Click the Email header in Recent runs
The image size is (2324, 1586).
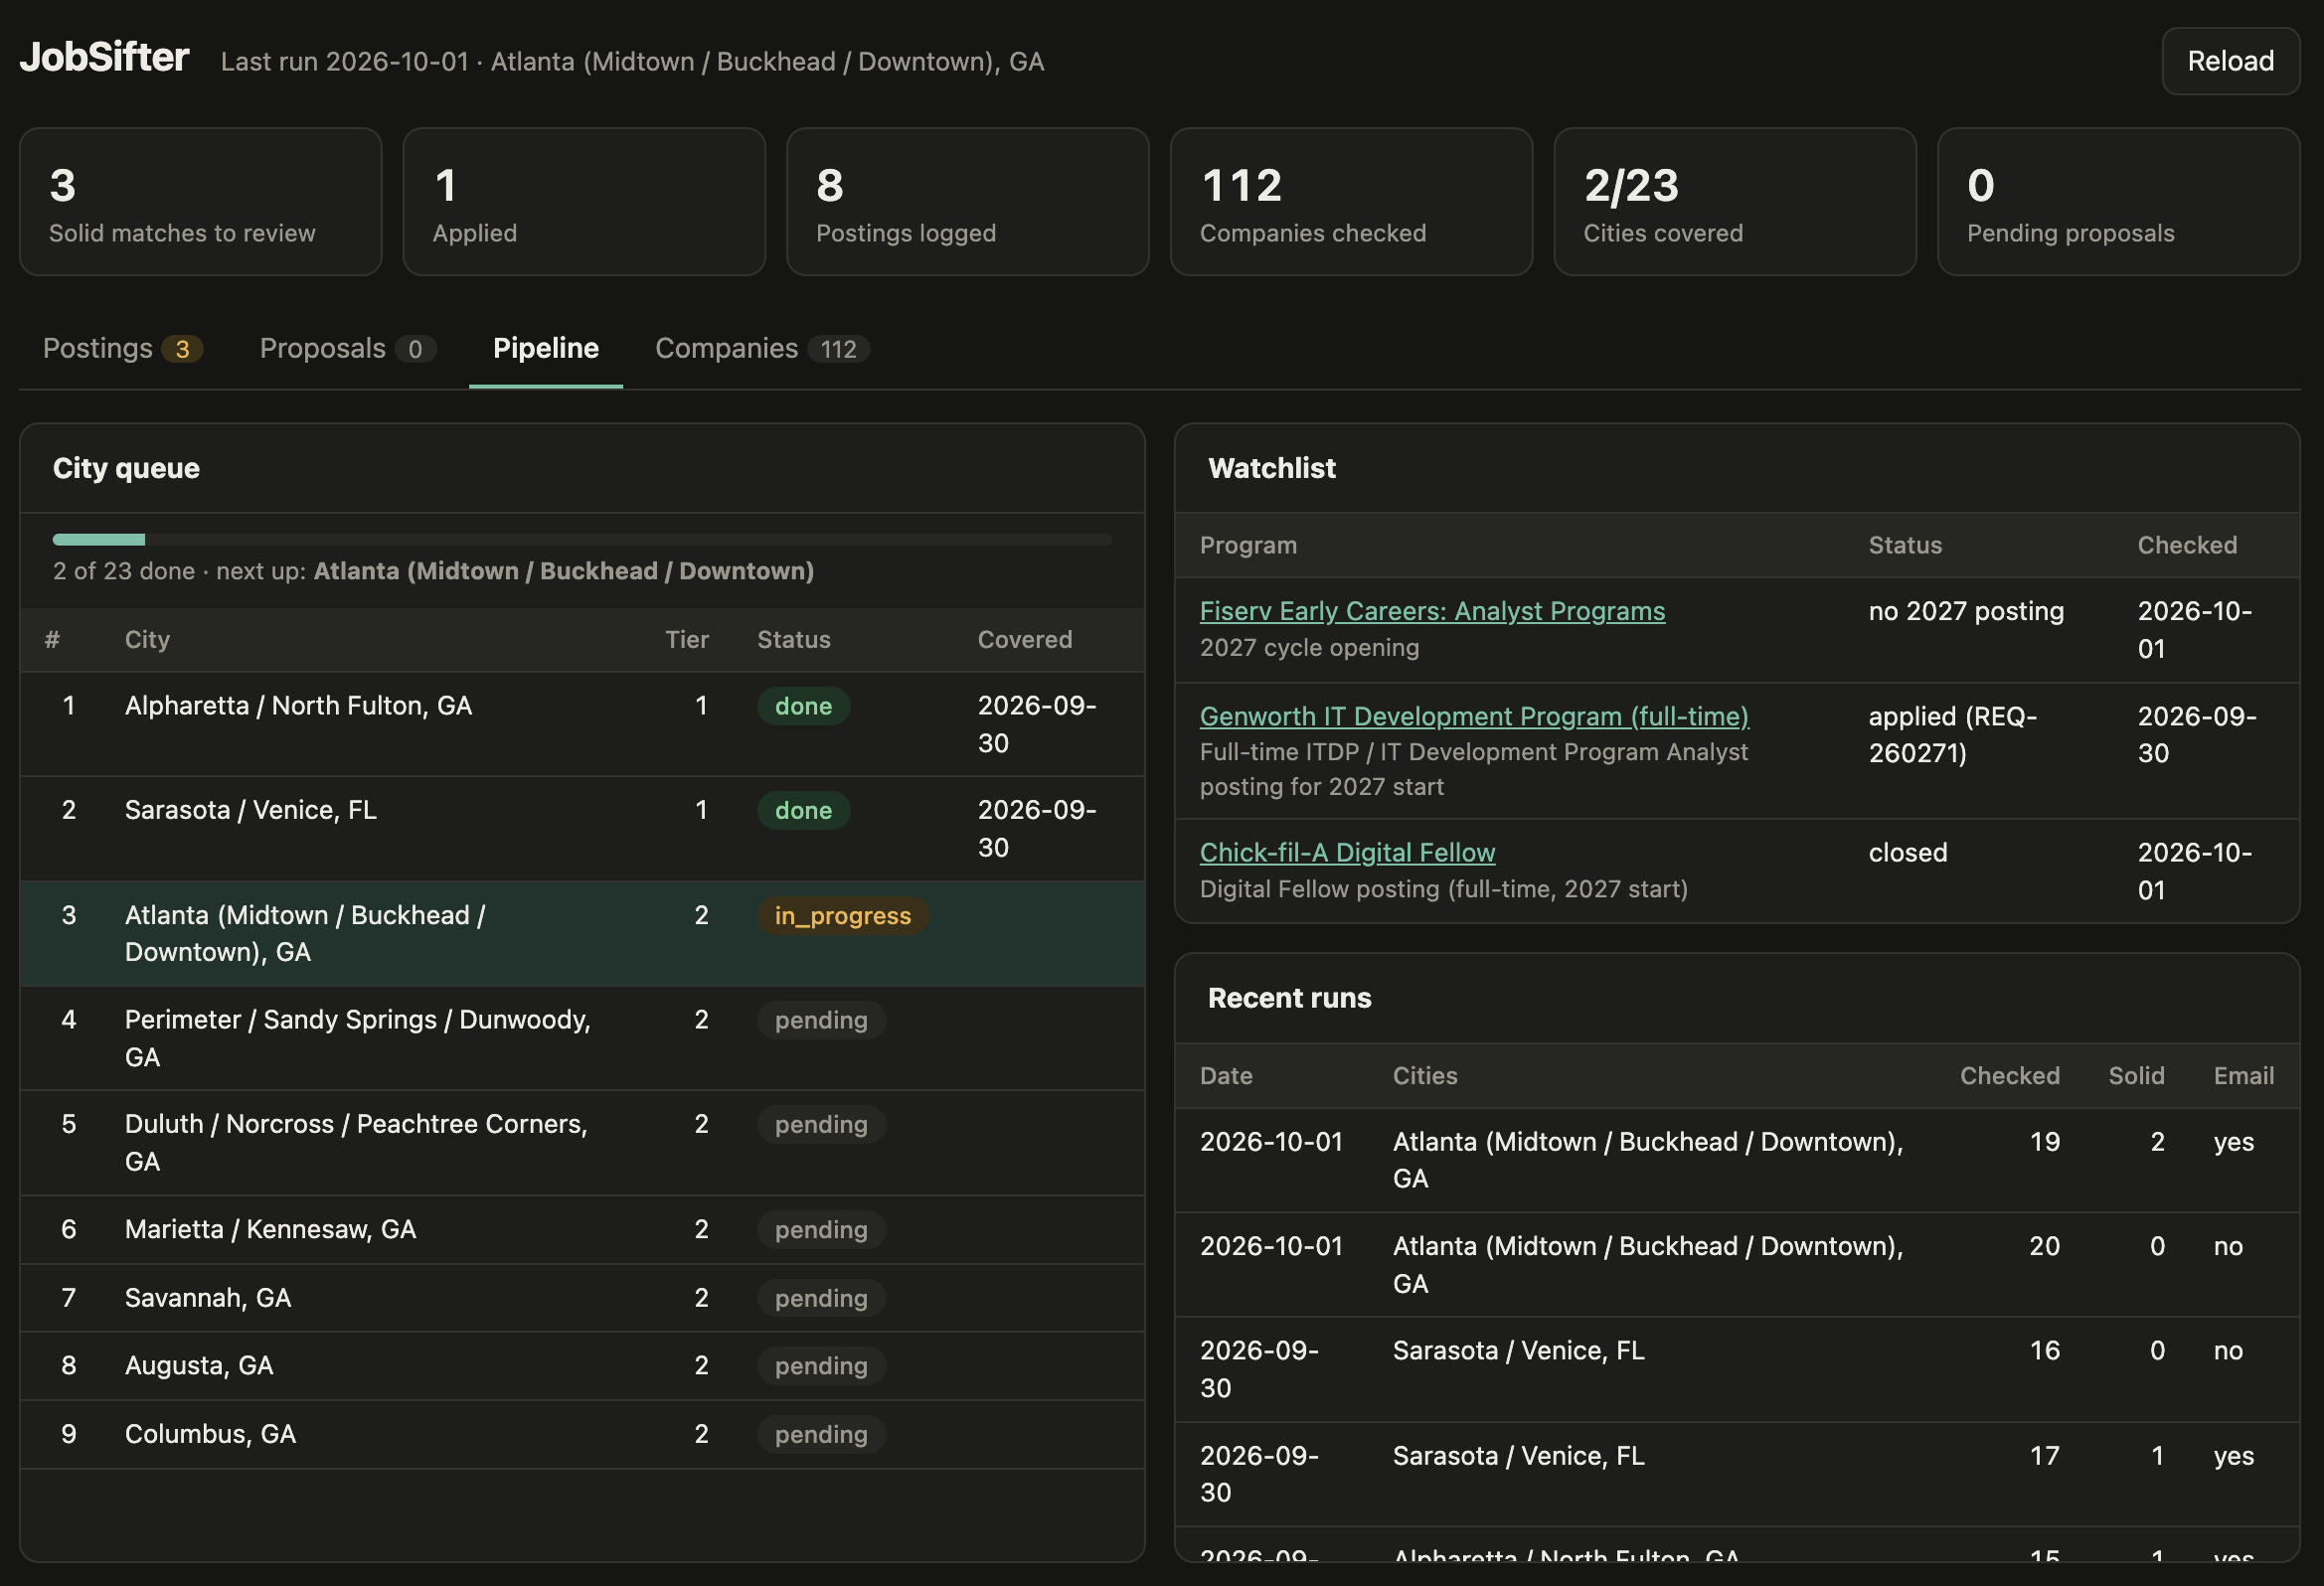coord(2243,1076)
